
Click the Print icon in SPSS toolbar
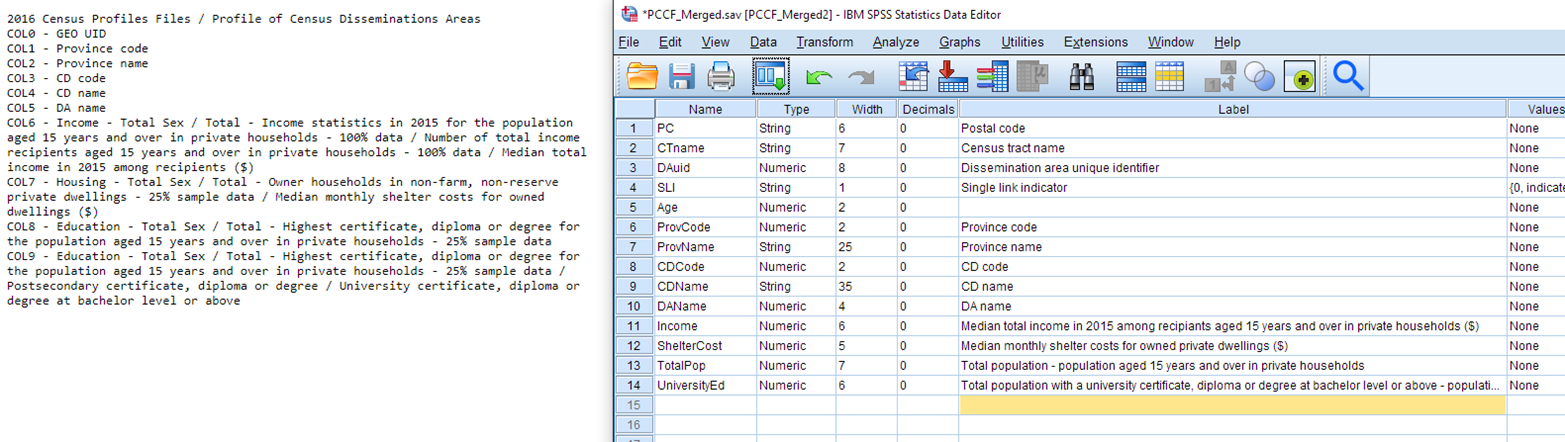pyautogui.click(x=722, y=76)
